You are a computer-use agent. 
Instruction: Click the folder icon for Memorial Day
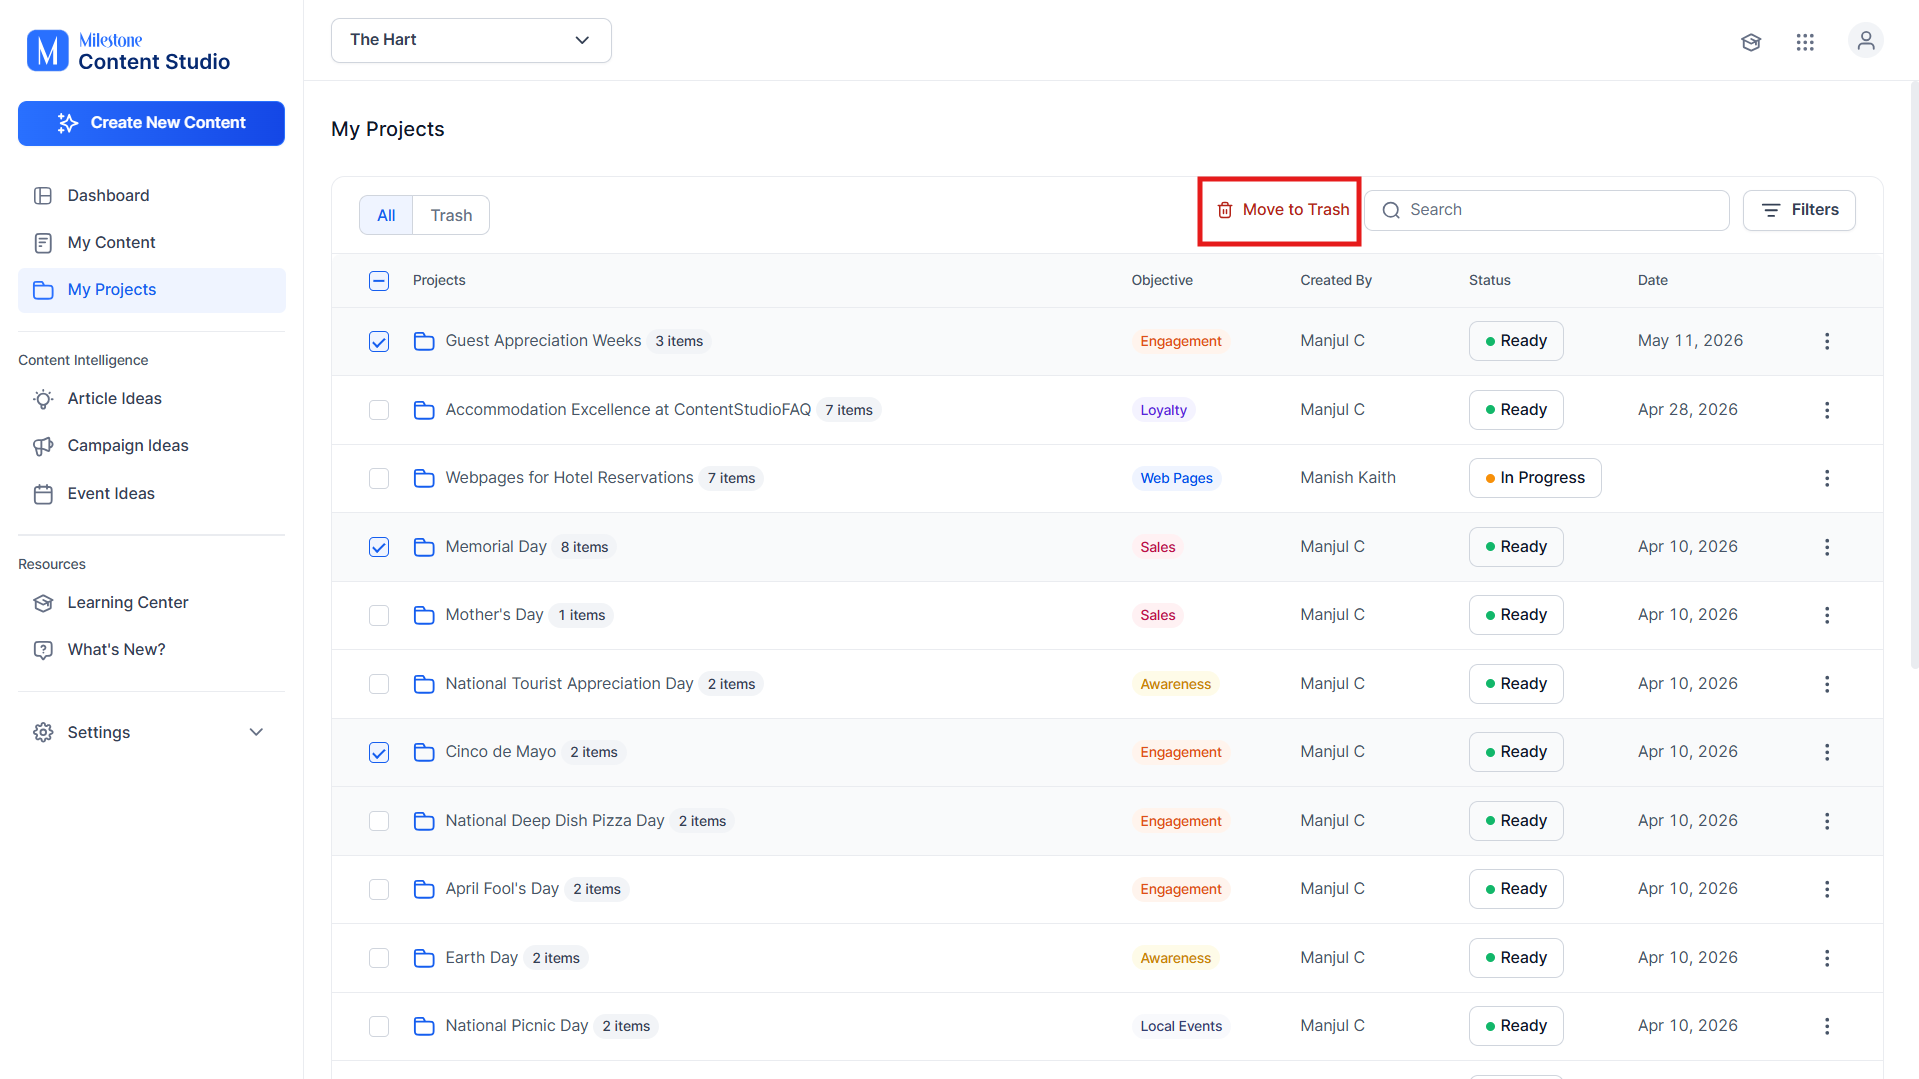coord(424,547)
